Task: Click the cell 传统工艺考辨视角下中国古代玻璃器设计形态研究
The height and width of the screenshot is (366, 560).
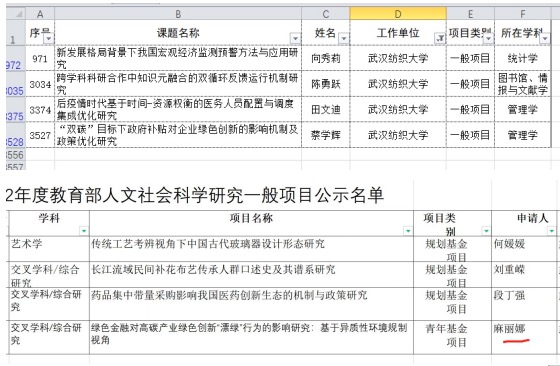Action: click(x=251, y=249)
